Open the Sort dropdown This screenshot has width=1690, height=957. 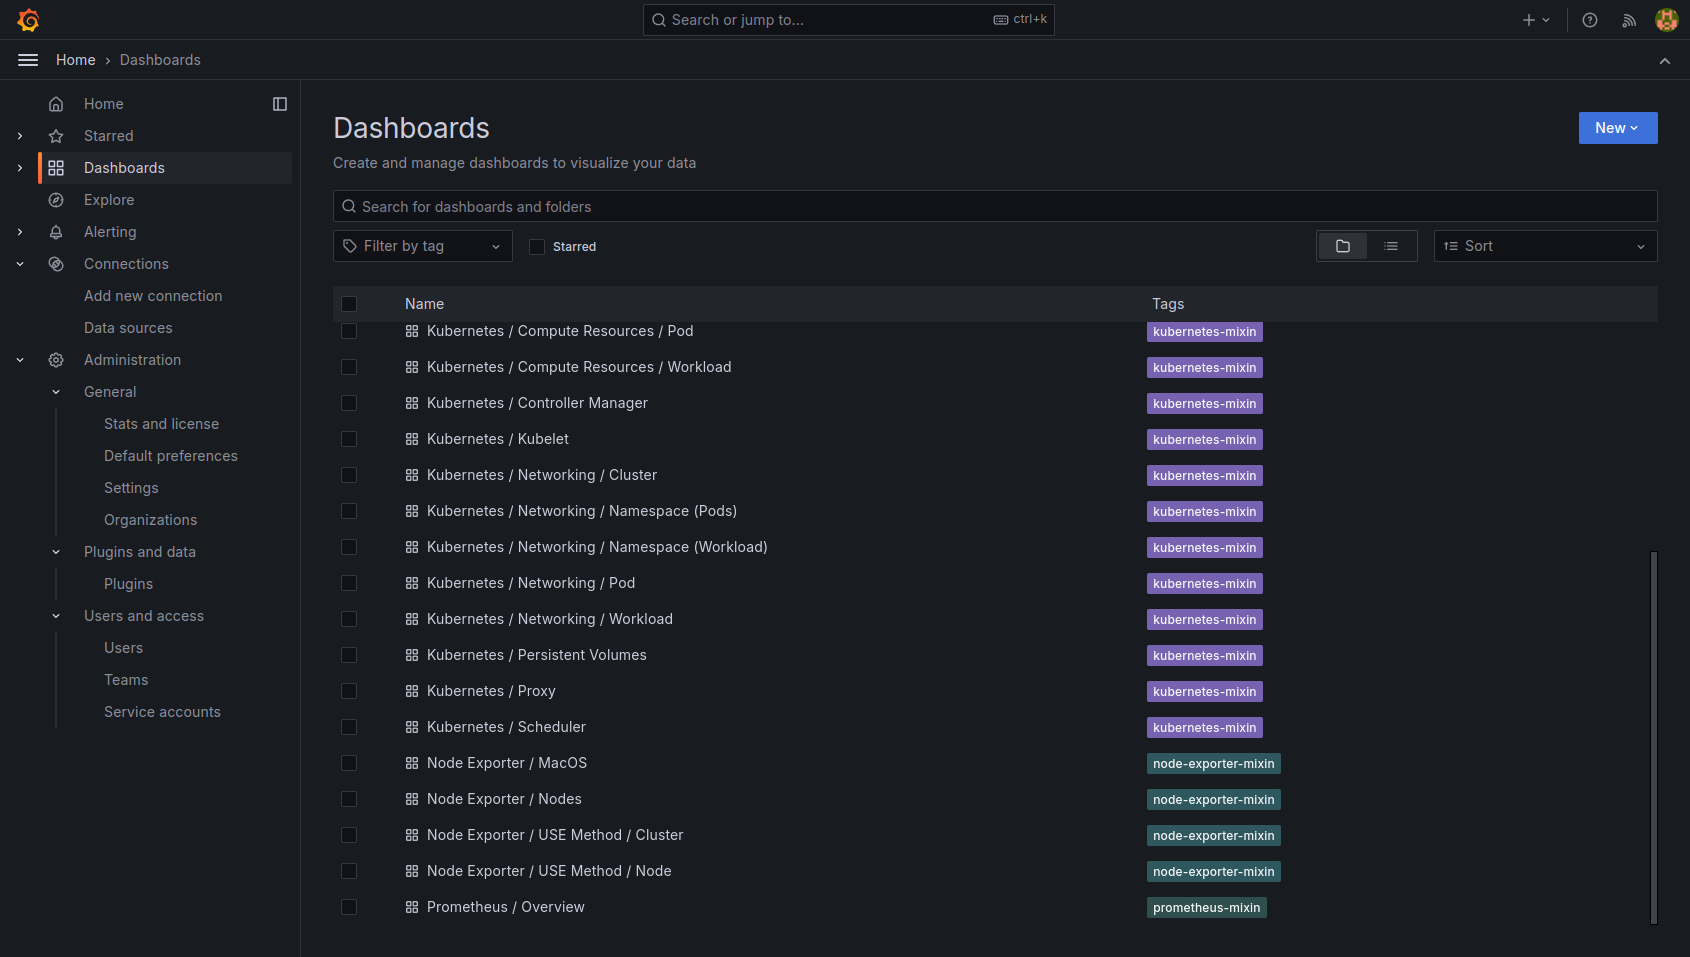[x=1545, y=246]
